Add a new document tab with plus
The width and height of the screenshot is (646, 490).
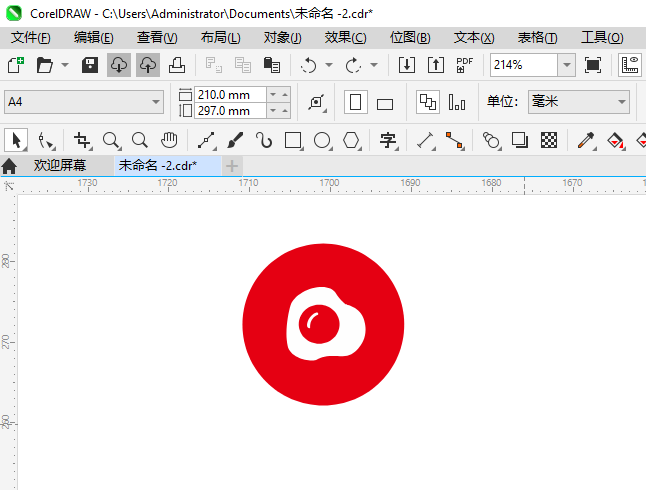(x=232, y=166)
